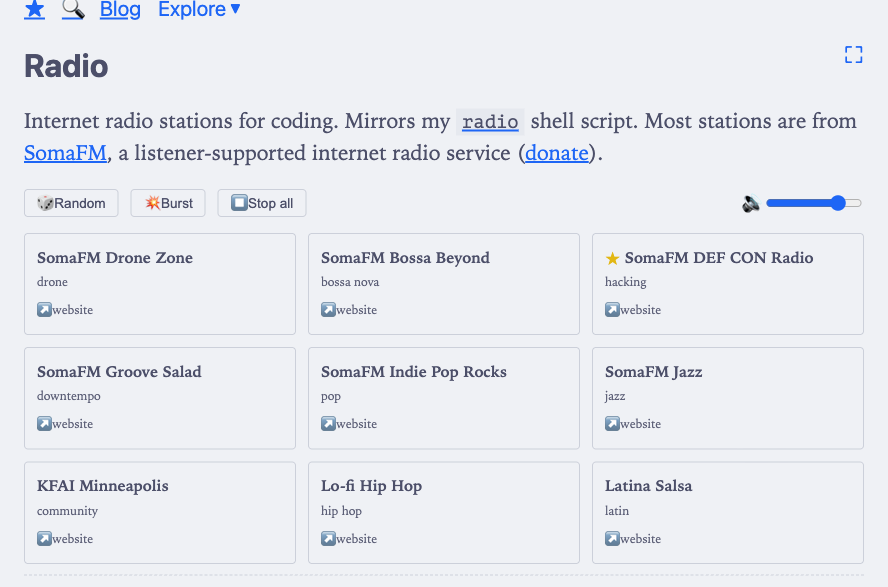The image size is (888, 587).
Task: Click the 'bossa nova' genre label
Action: tap(350, 282)
